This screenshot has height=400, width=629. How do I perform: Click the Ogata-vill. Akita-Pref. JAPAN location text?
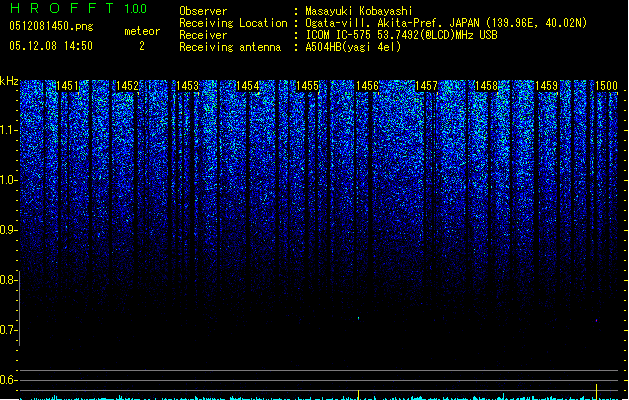click(x=446, y=23)
